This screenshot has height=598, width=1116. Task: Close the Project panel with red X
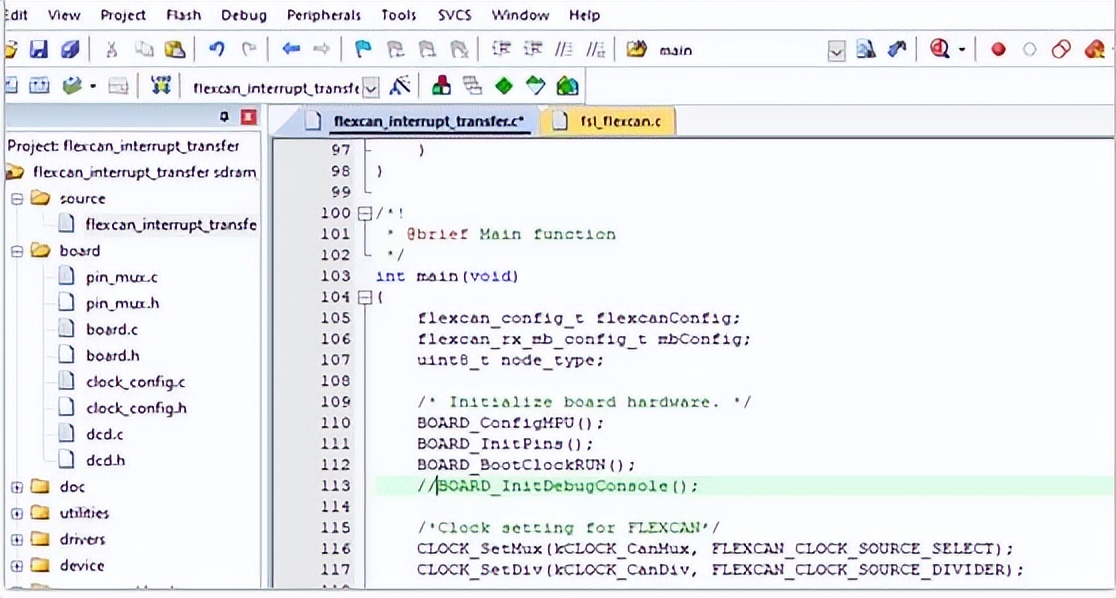click(x=248, y=118)
